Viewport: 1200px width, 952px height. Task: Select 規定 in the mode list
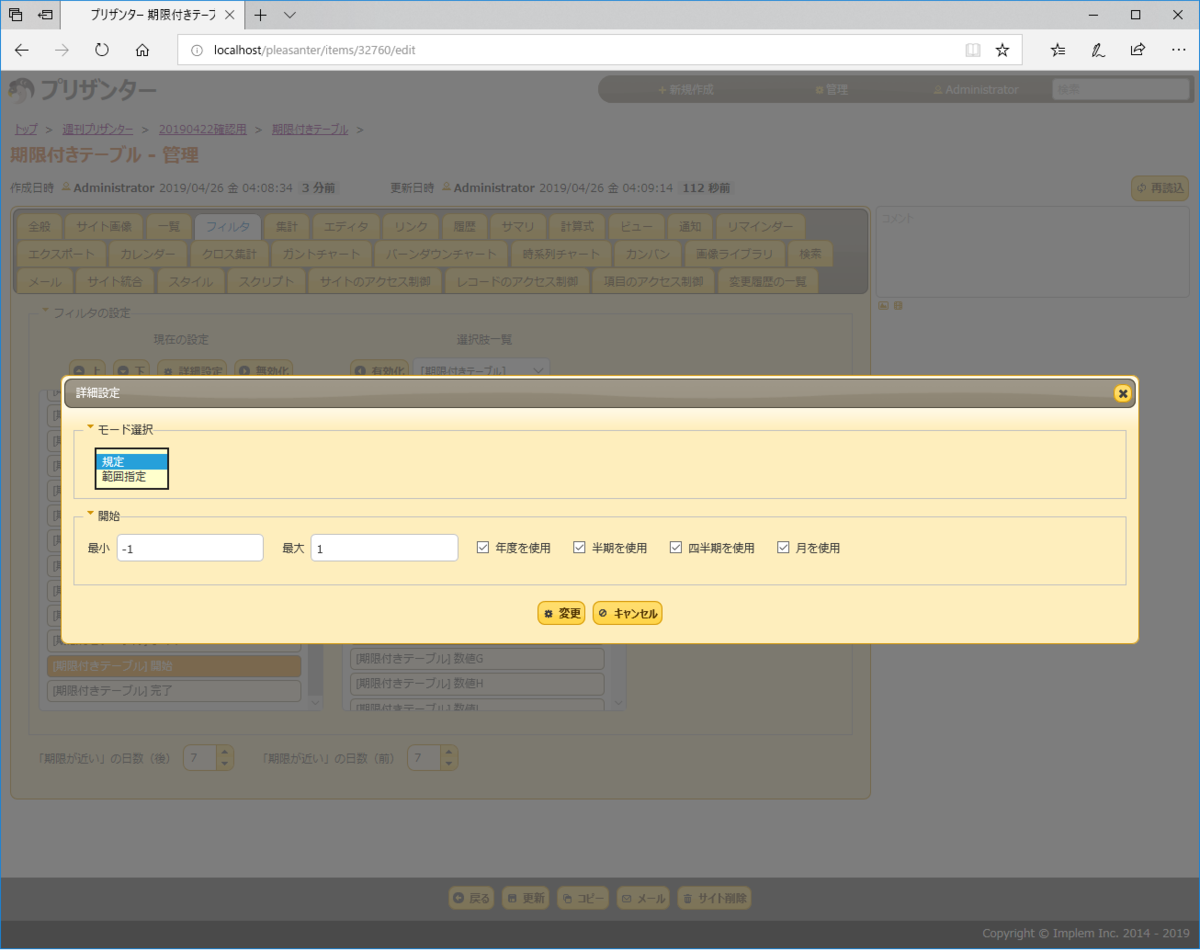[x=132, y=461]
